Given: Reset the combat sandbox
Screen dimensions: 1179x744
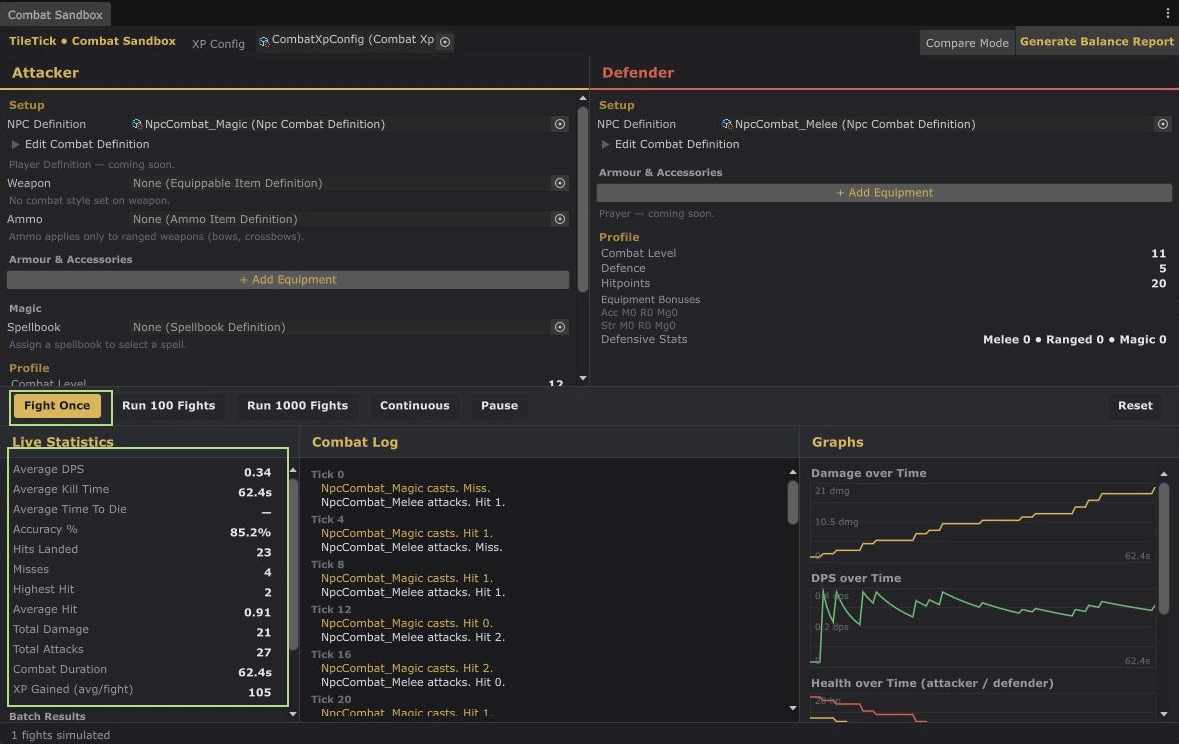Looking at the screenshot, I should [x=1135, y=405].
